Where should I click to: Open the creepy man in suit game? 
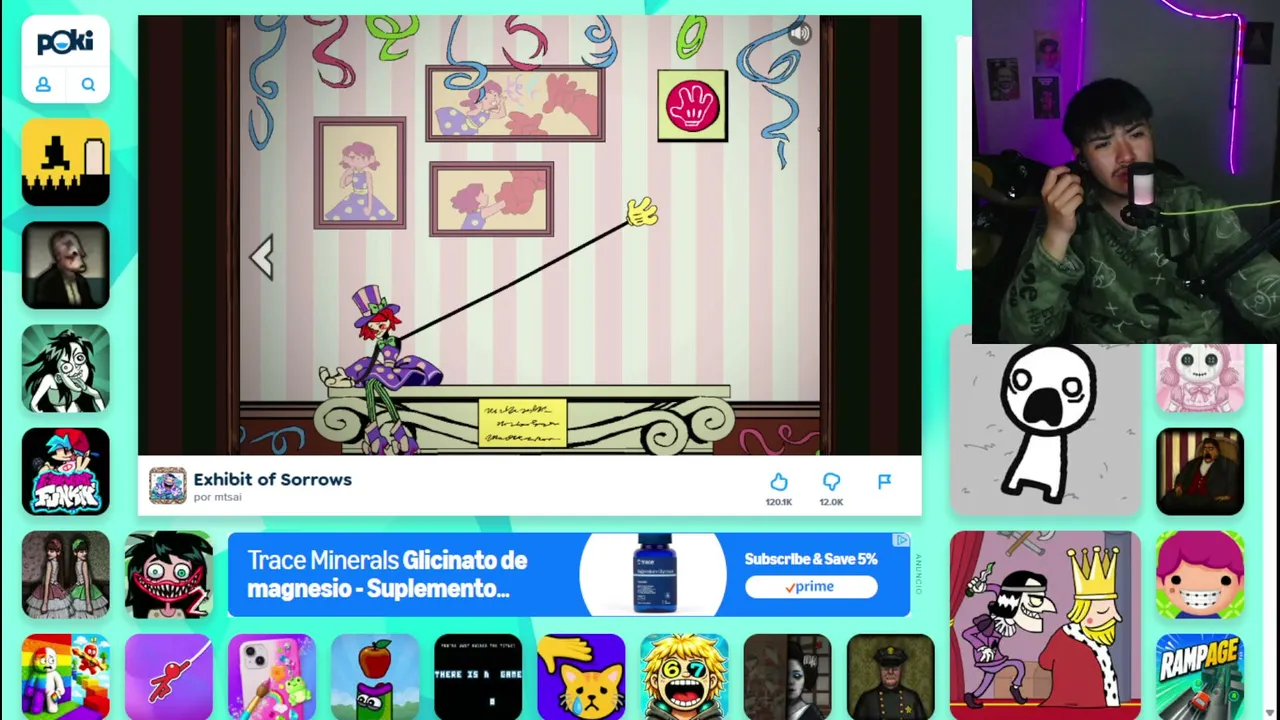point(66,265)
